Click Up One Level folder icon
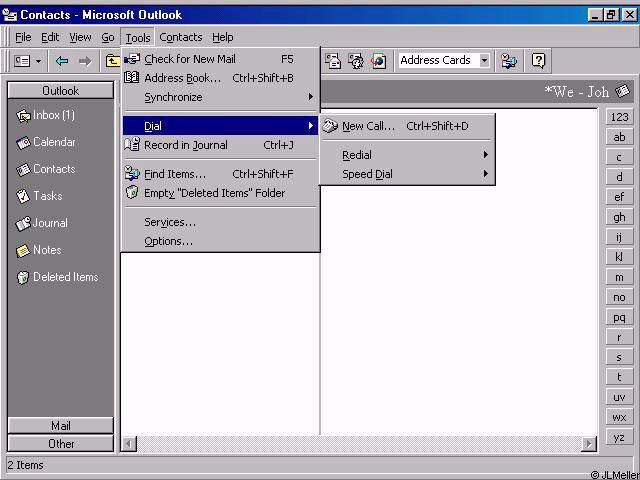Viewport: 640px width, 480px height. tap(112, 61)
